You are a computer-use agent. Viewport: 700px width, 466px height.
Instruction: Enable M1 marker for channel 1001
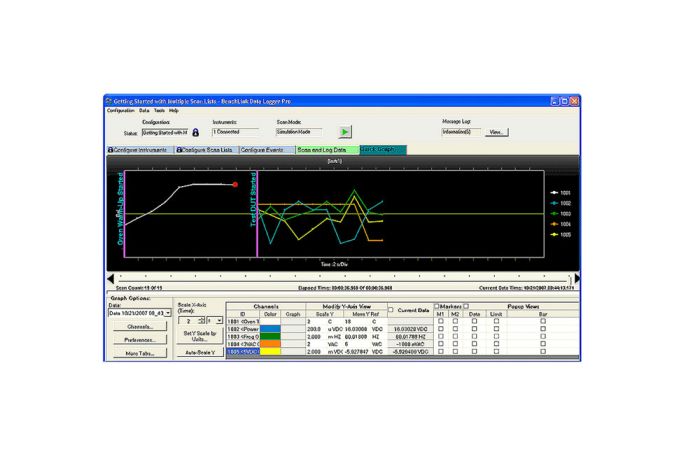441,321
